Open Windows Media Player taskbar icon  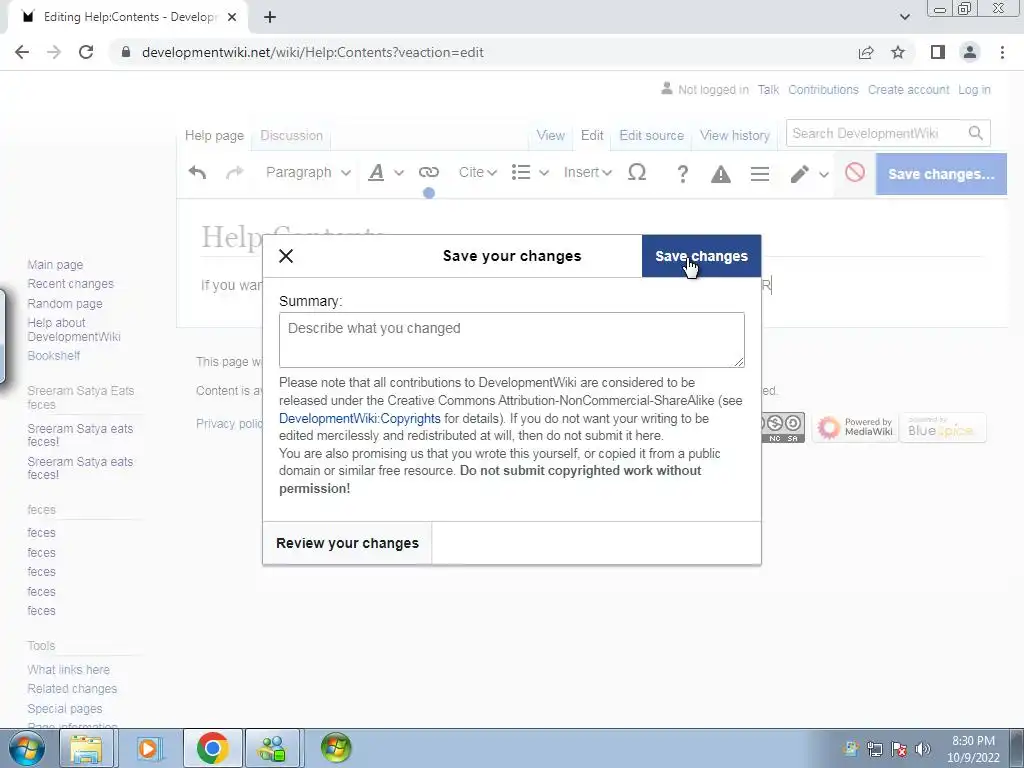(x=148, y=748)
